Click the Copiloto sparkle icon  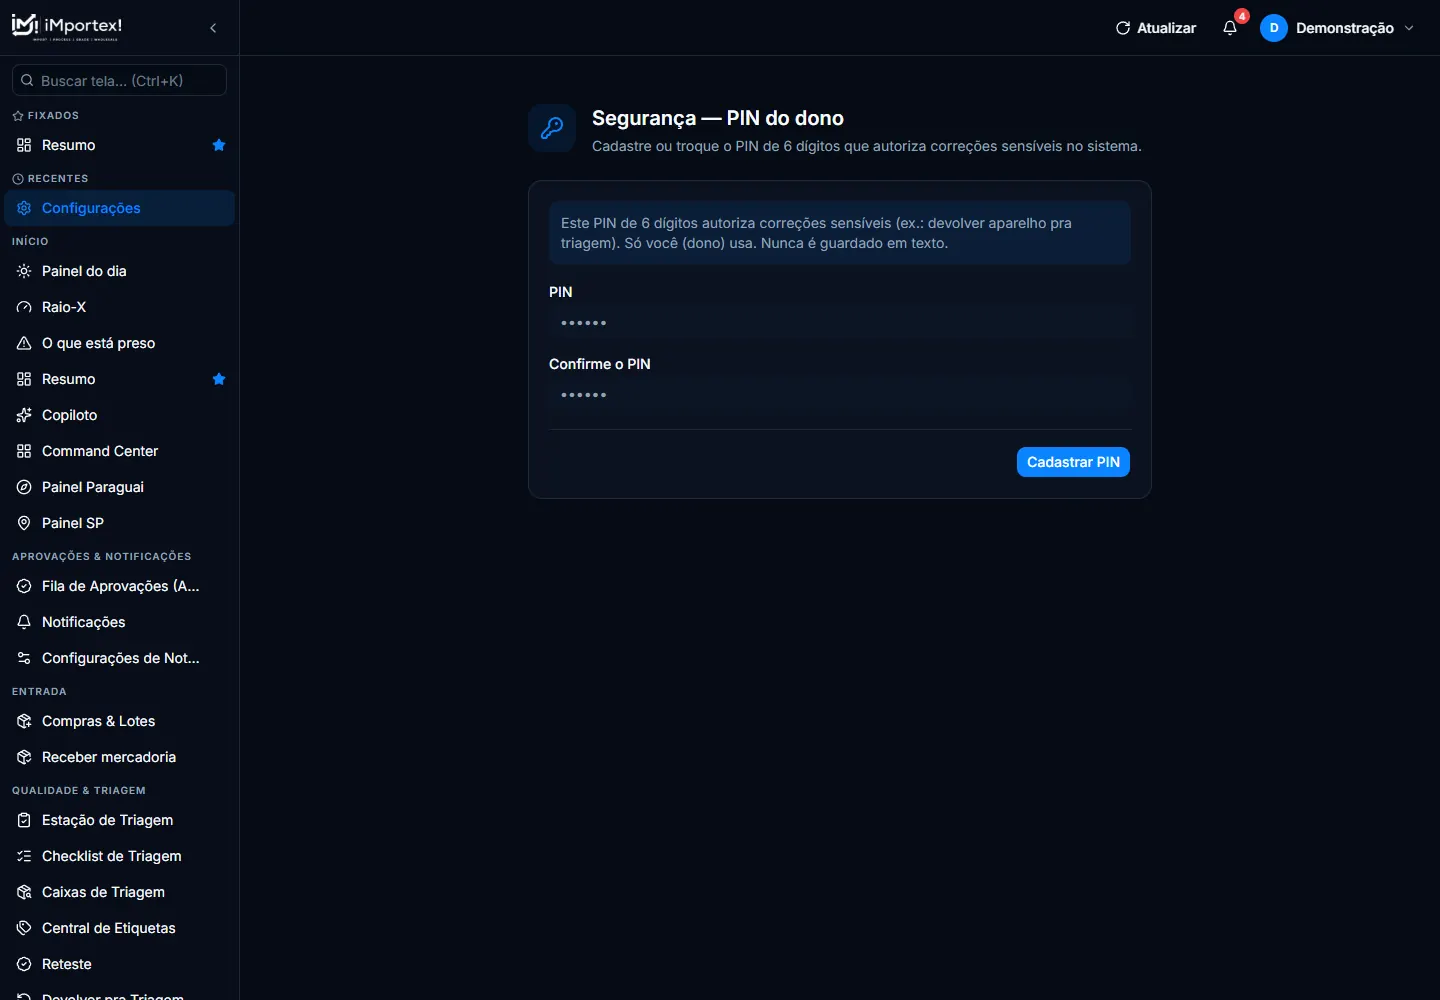coord(24,415)
